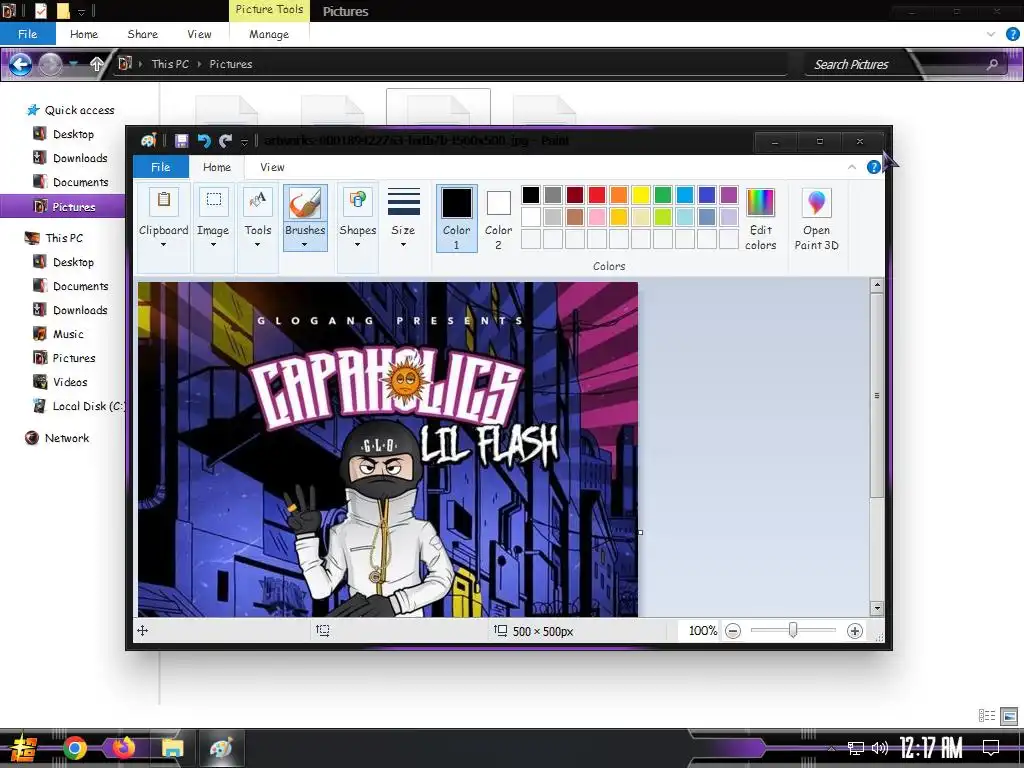Open Paint Help question mark icon

873,167
